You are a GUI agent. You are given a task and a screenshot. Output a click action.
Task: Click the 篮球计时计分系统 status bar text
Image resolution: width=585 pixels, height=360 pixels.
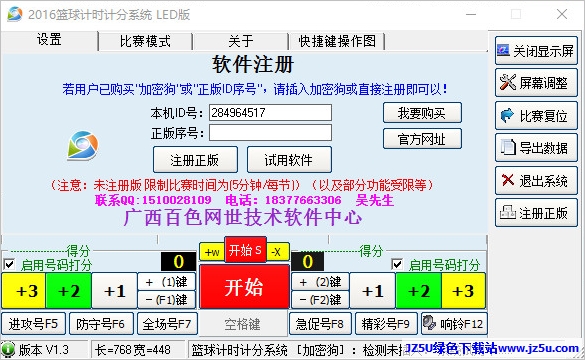[x=240, y=350]
